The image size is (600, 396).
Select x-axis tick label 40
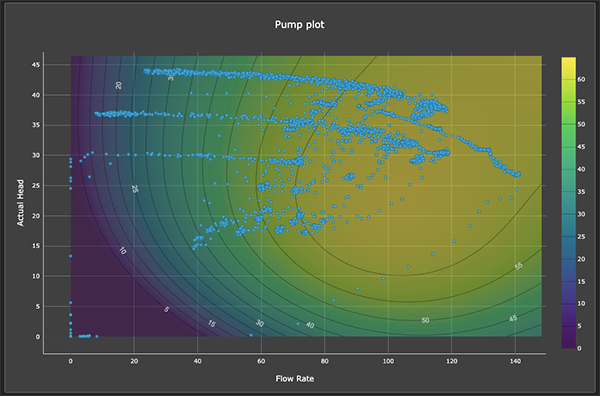click(x=197, y=361)
